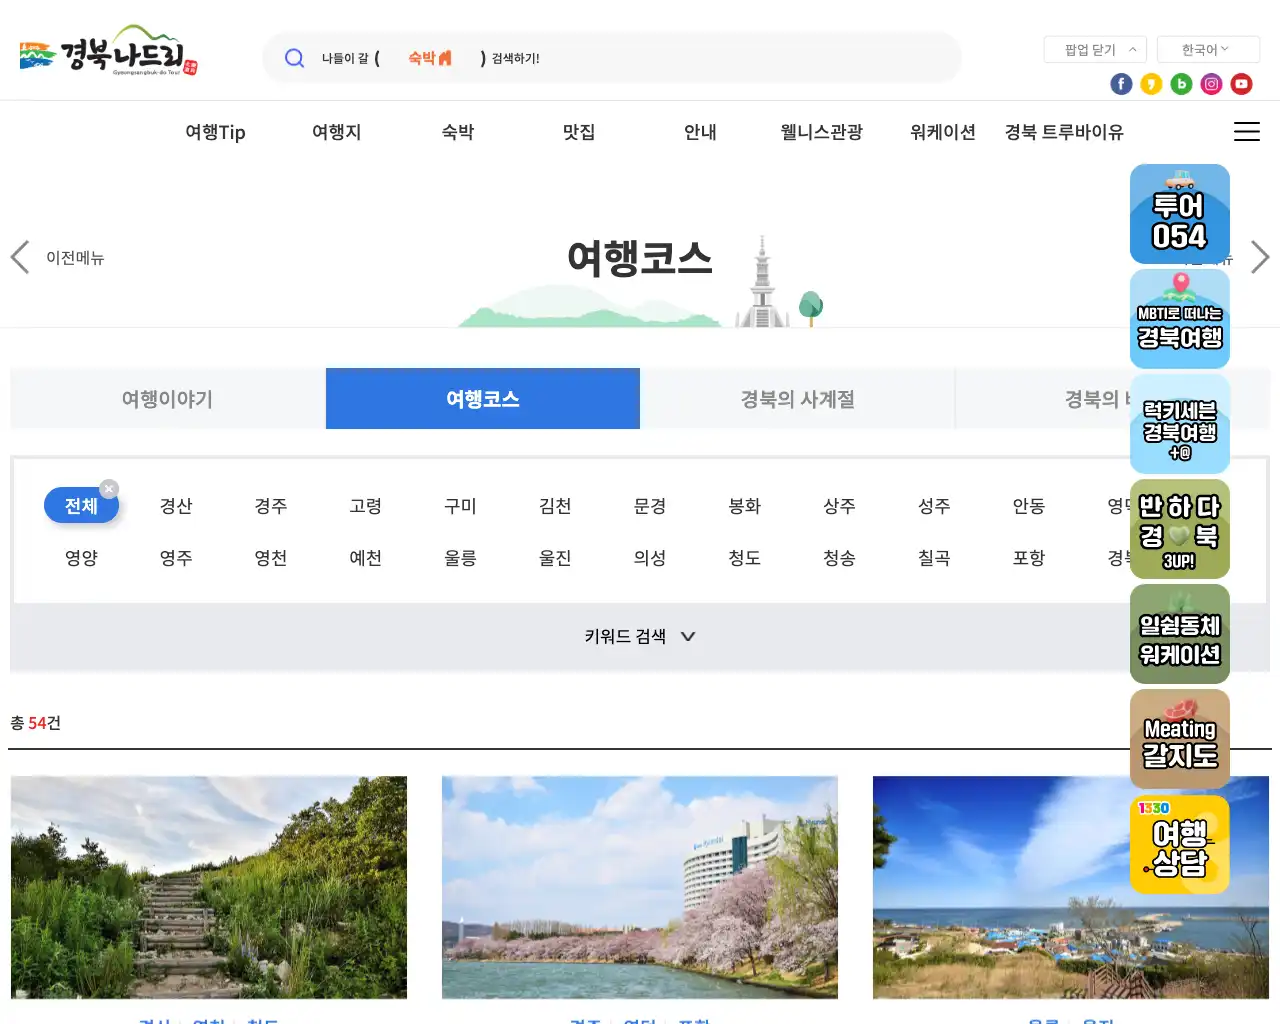Open the Facebook social icon
Viewport: 1280px width, 1024px height.
tap(1121, 84)
